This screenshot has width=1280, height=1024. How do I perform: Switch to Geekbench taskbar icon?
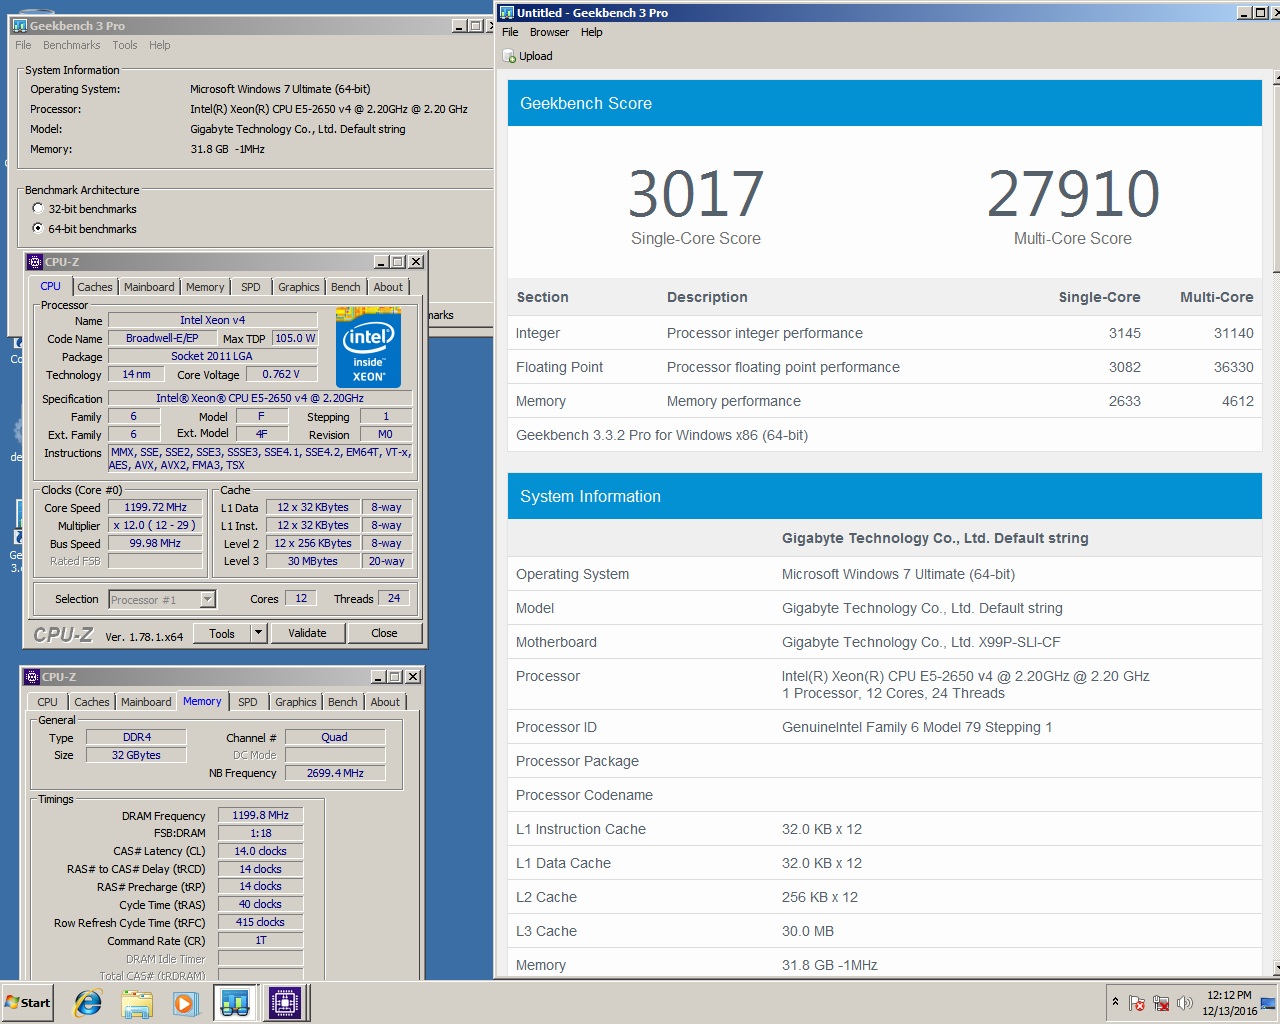point(235,1002)
